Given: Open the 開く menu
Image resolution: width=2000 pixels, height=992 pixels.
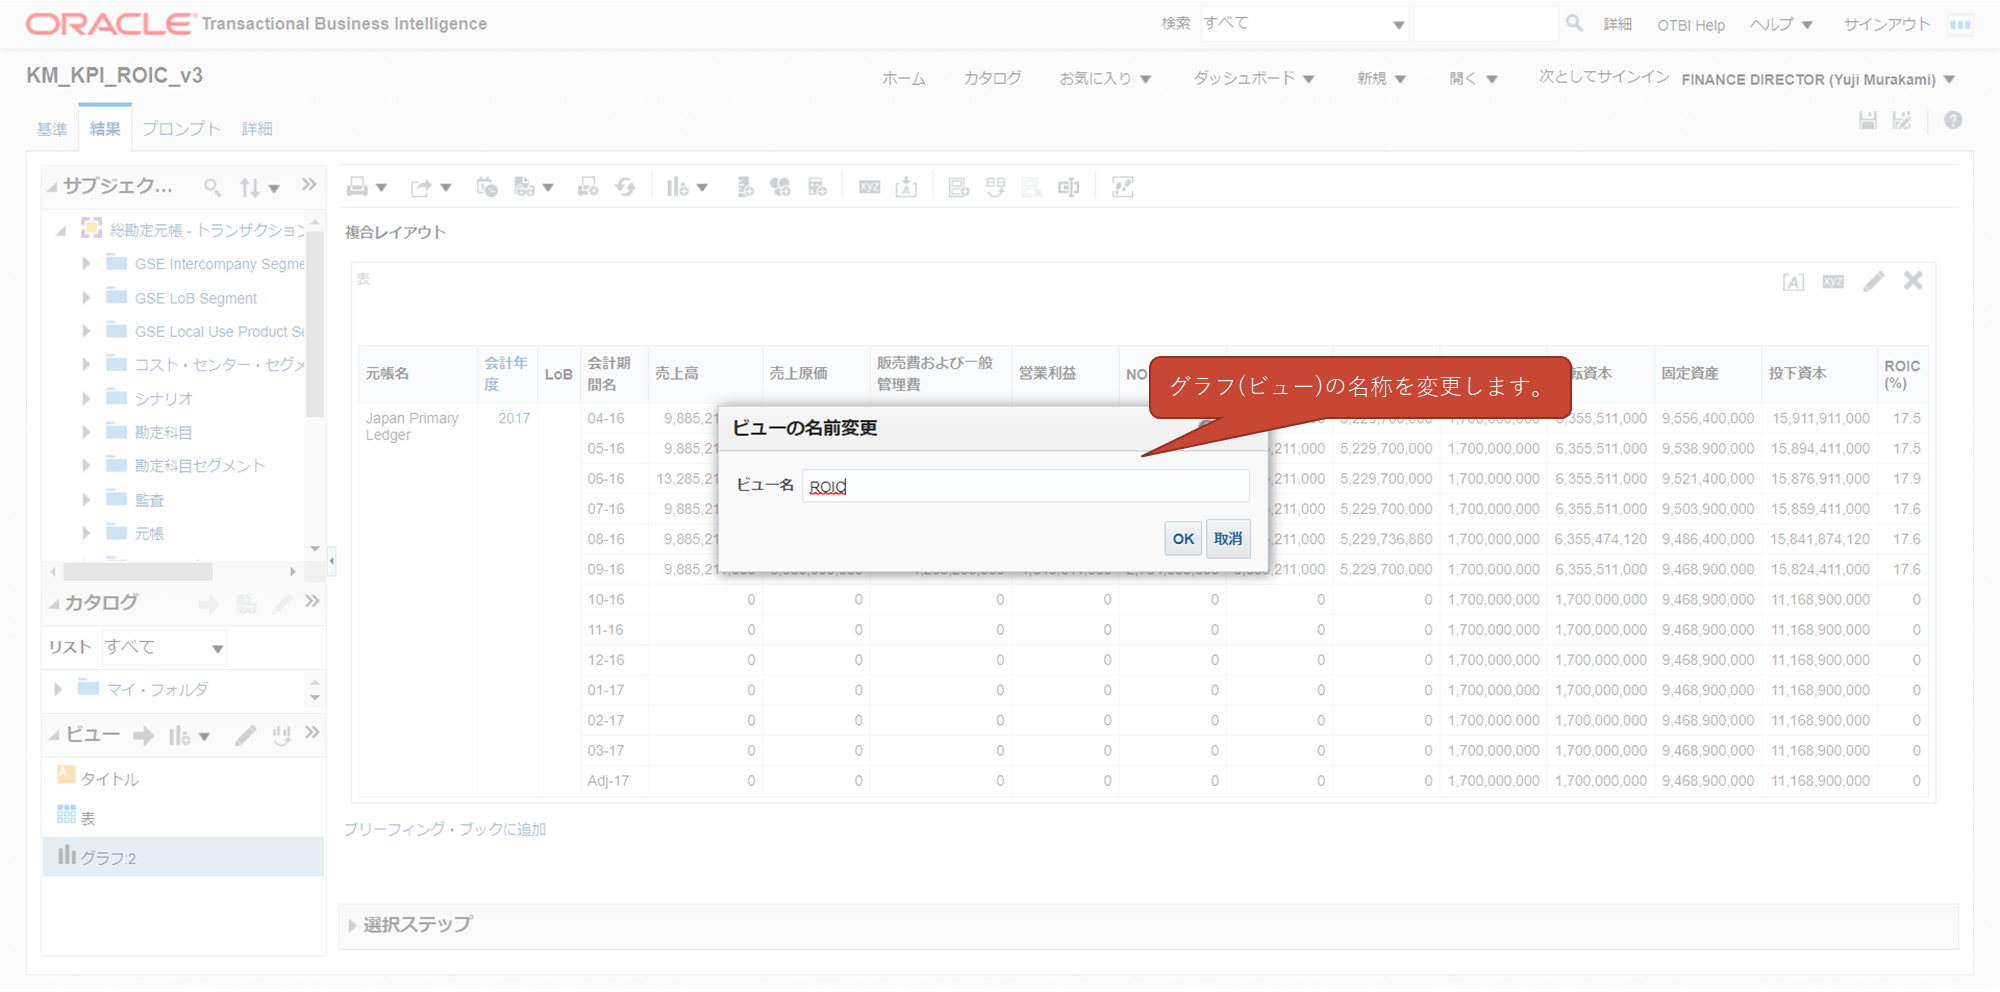Looking at the screenshot, I should [x=1473, y=78].
